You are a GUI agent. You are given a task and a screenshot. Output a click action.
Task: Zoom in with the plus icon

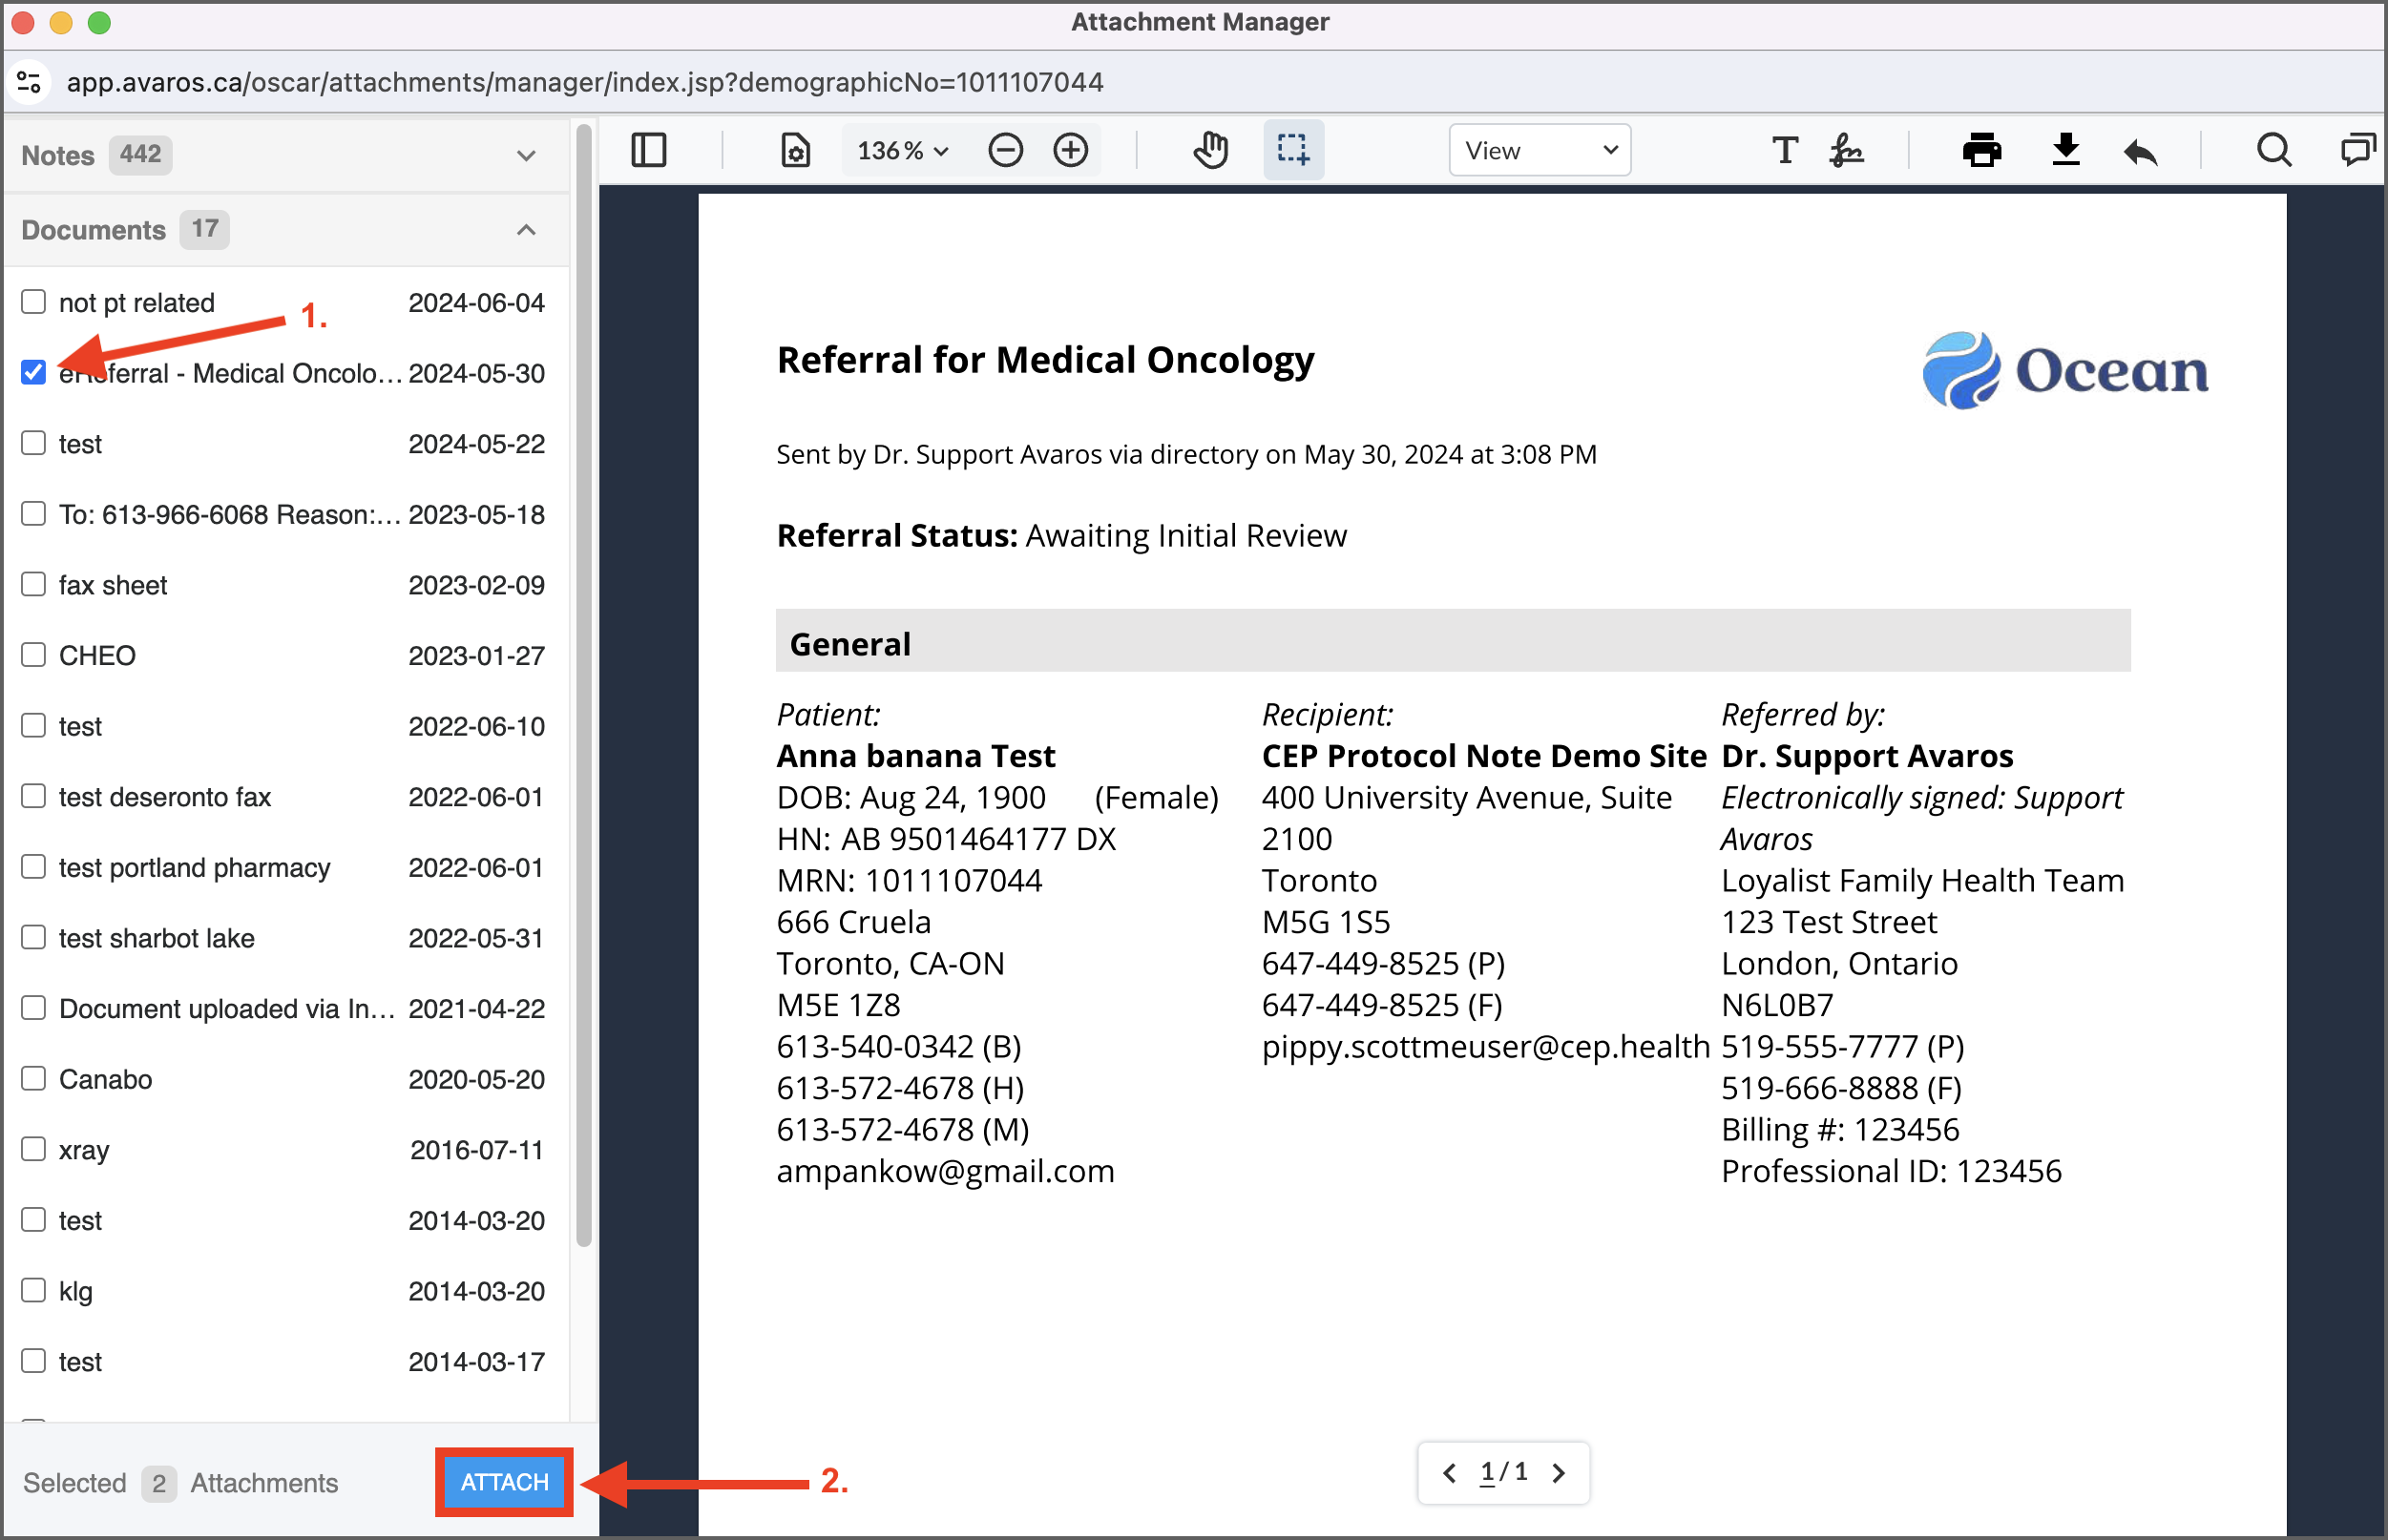(1071, 150)
